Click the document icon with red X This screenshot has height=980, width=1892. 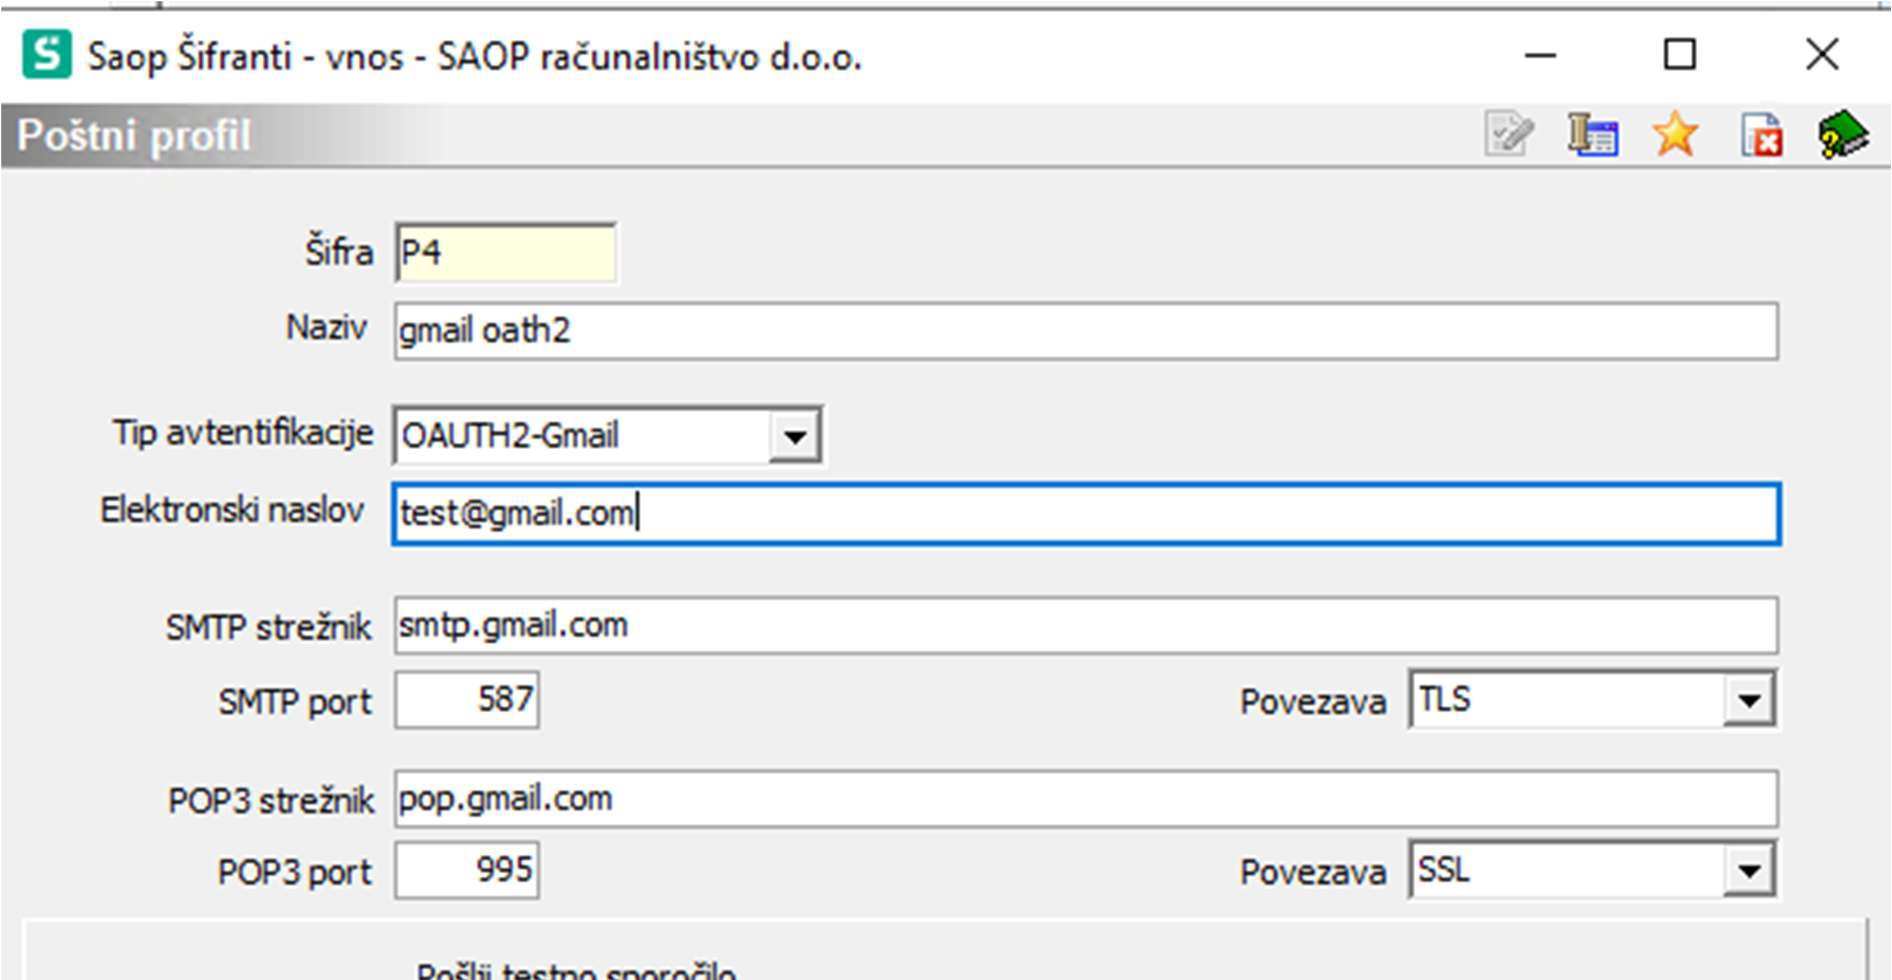1760,135
